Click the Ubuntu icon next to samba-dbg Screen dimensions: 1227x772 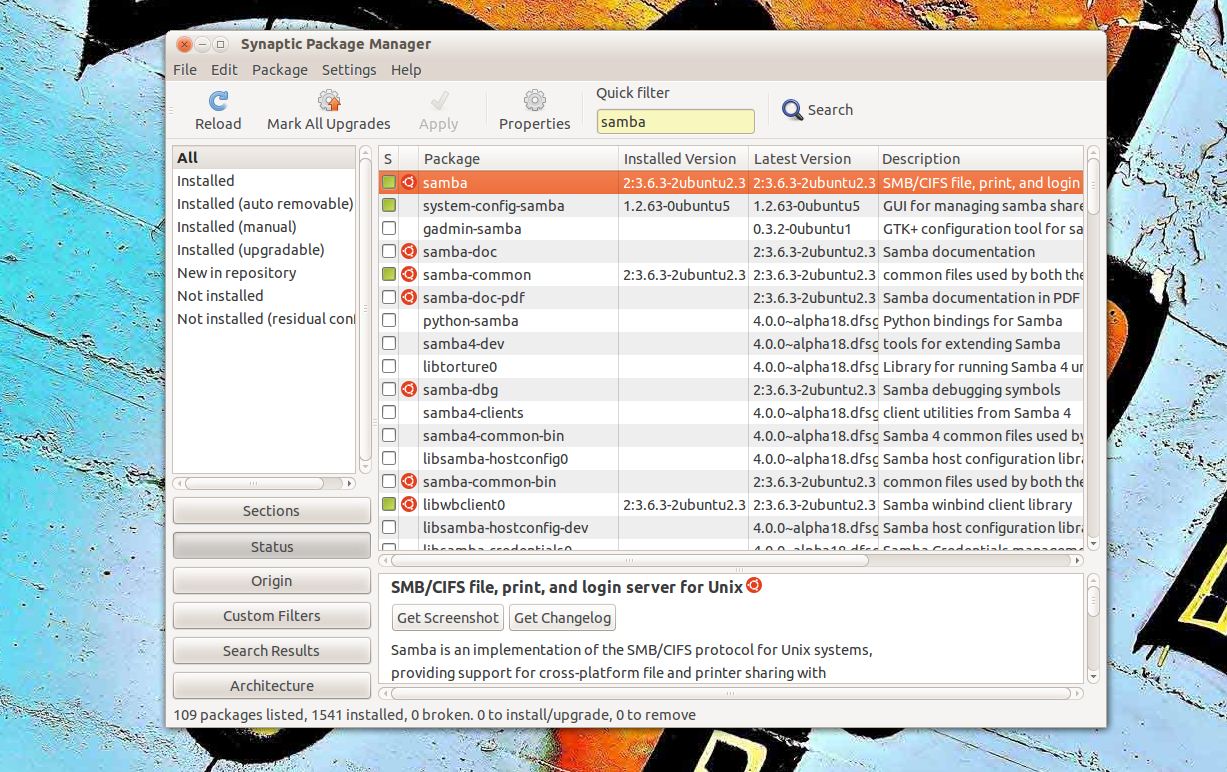[408, 390]
